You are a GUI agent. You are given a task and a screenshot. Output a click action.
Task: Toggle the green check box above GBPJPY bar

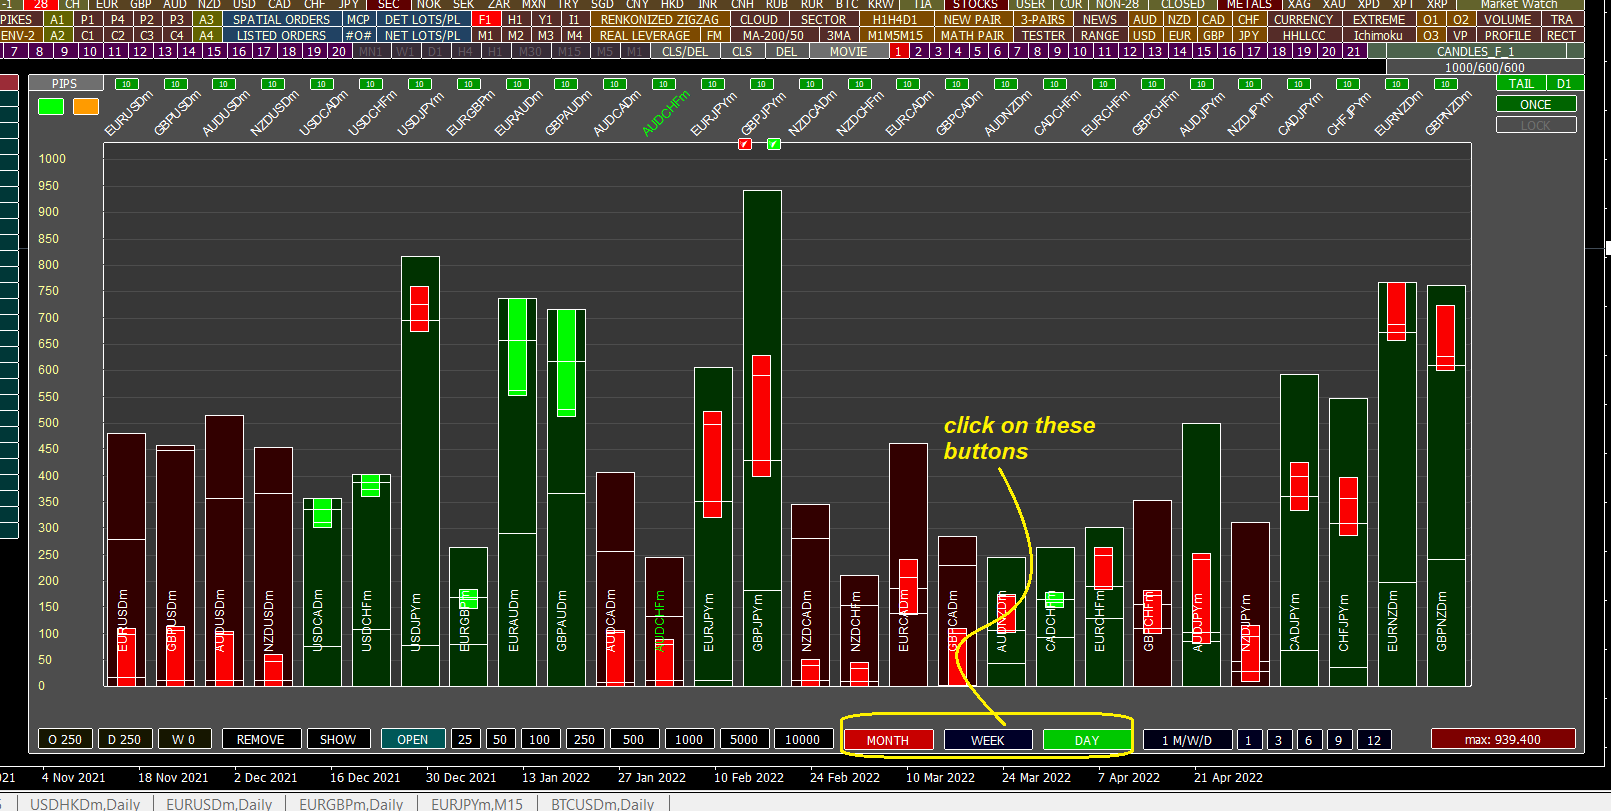(x=773, y=144)
